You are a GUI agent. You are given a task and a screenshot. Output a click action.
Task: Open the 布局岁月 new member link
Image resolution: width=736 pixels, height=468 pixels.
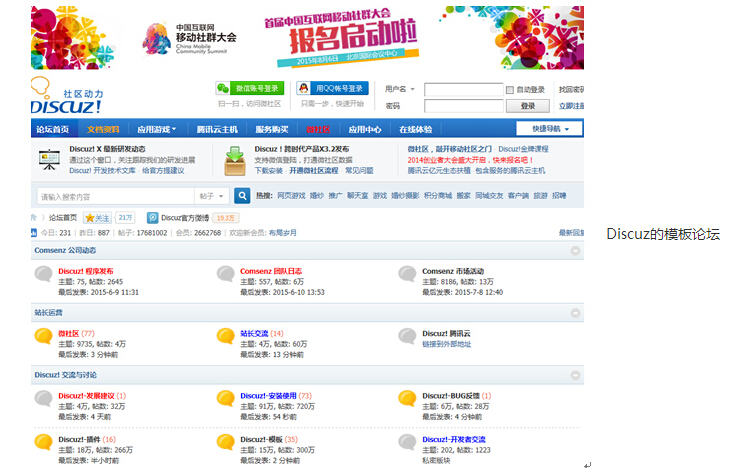tap(283, 232)
